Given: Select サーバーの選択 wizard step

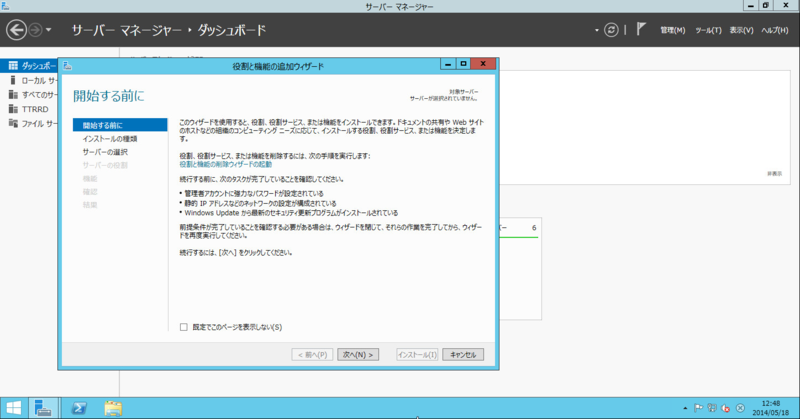Looking at the screenshot, I should (105, 152).
